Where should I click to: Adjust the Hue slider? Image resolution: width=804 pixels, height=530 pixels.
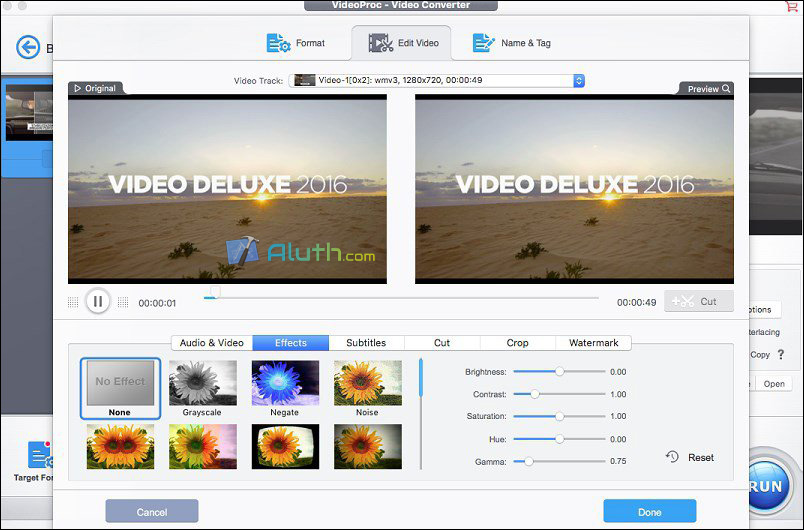click(559, 439)
